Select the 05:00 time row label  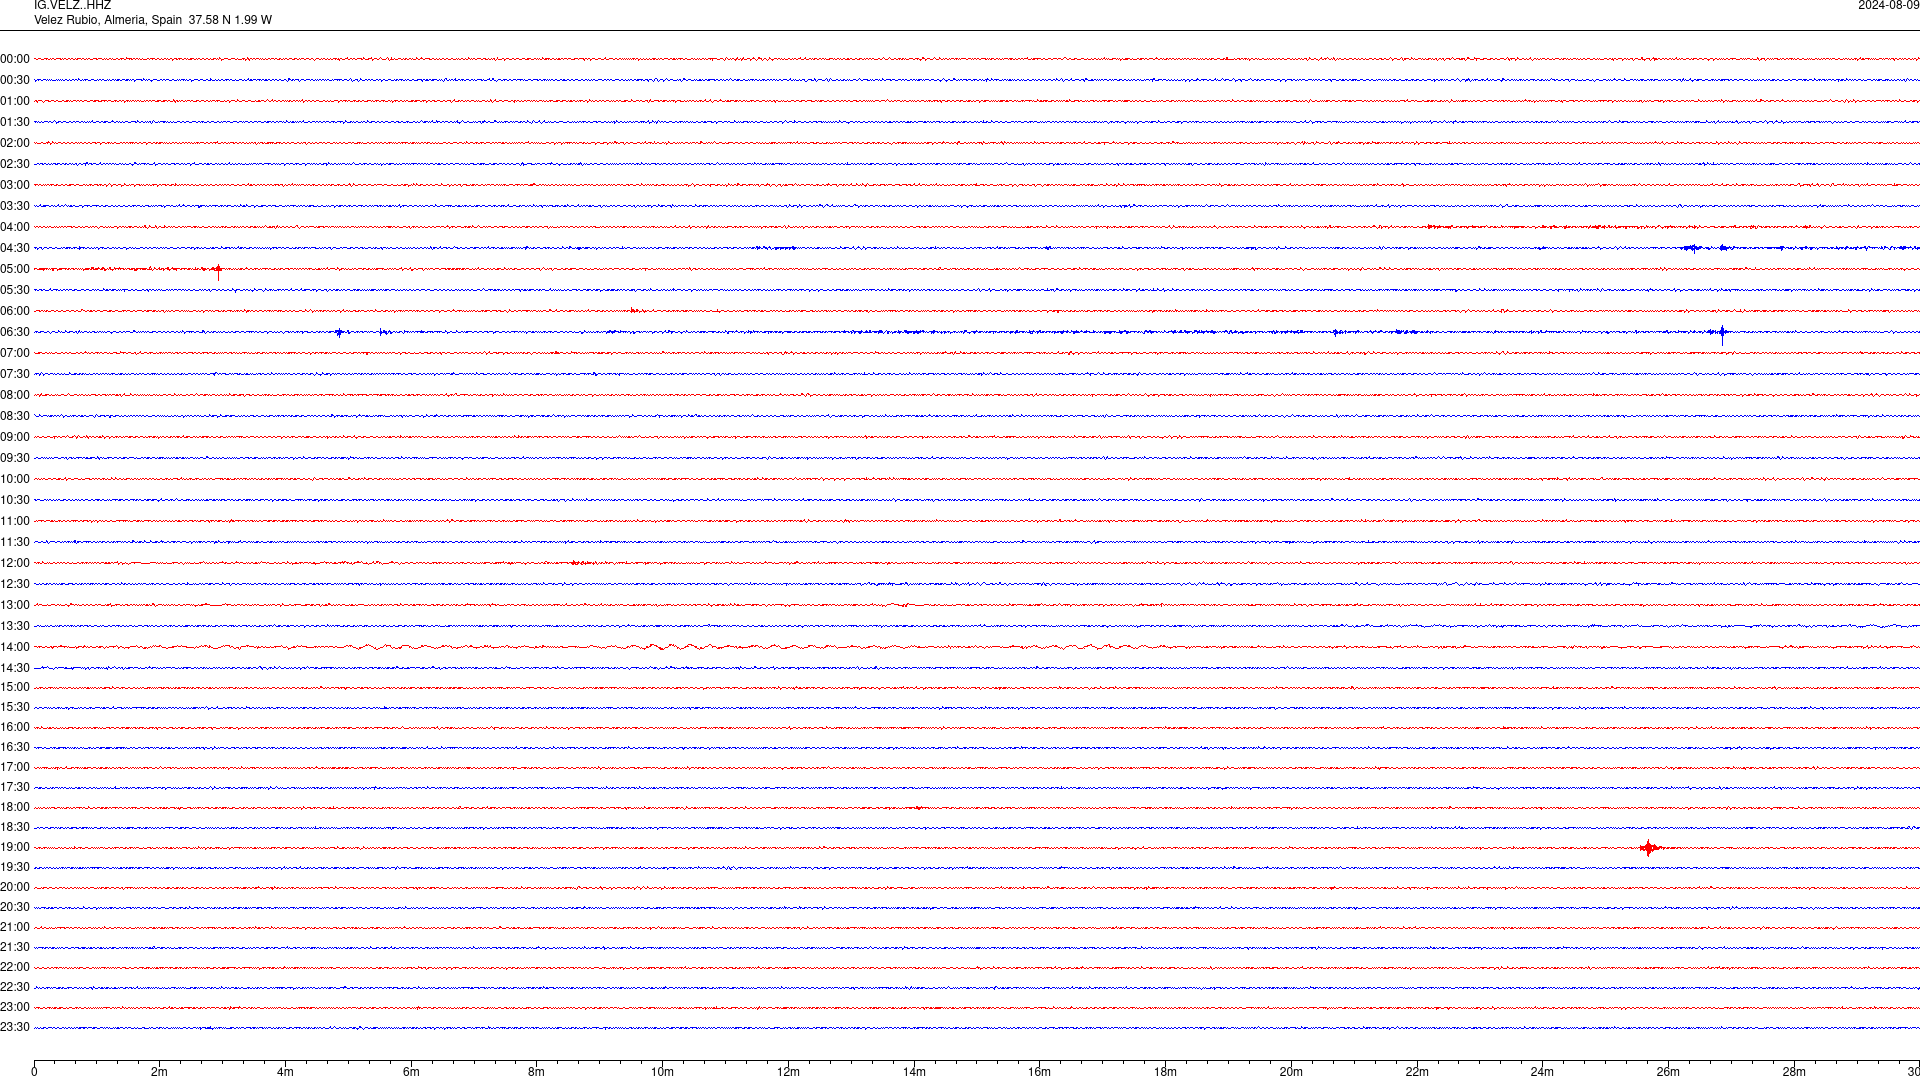click(15, 269)
